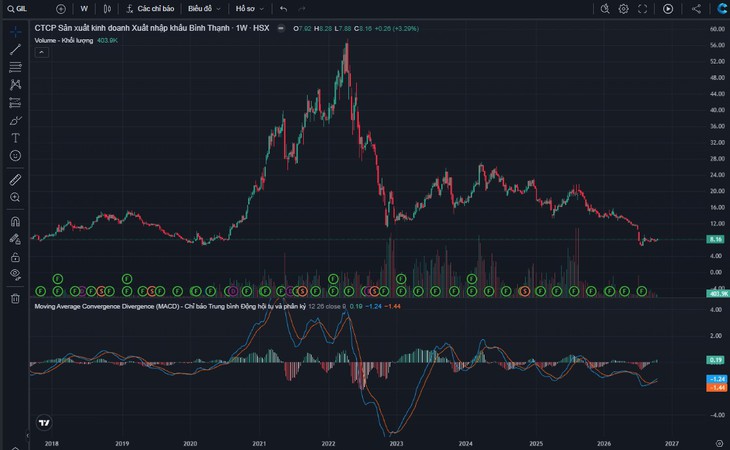Click the MACD histogram value label 0.19

coord(716,360)
